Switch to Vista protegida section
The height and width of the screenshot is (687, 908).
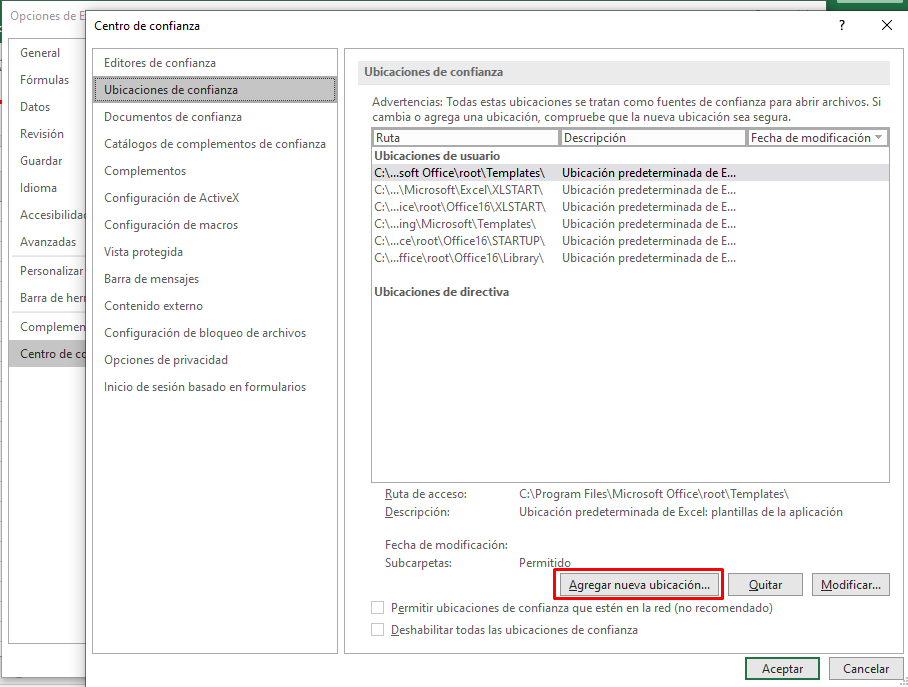click(x=143, y=252)
